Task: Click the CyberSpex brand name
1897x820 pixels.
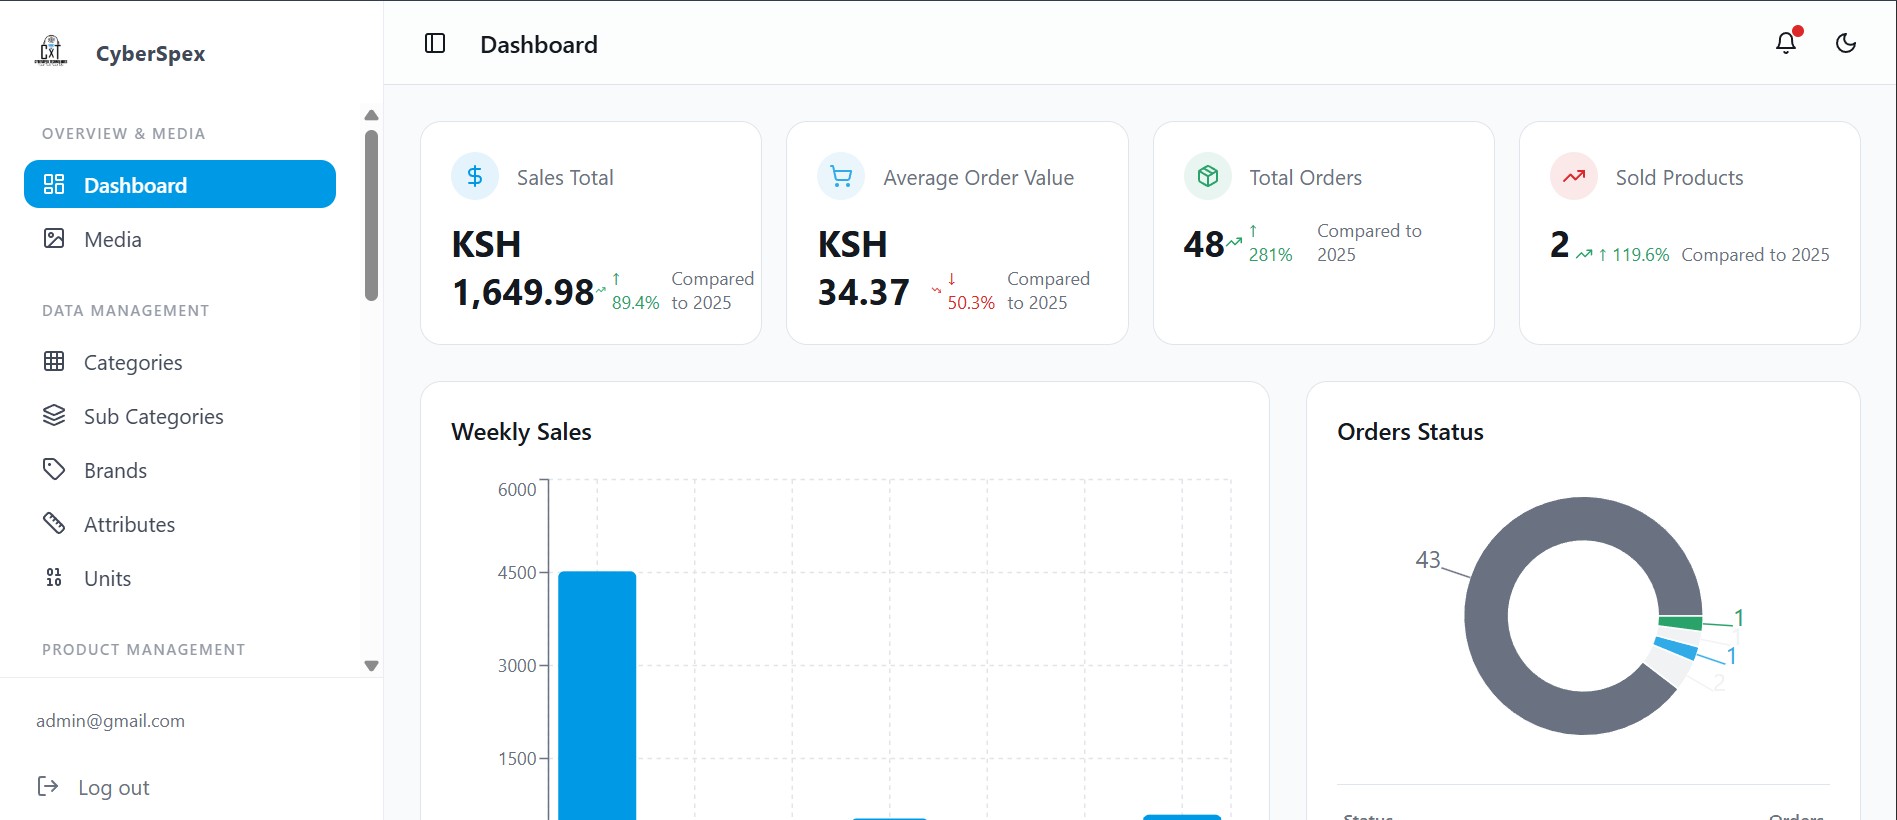Action: 151,53
